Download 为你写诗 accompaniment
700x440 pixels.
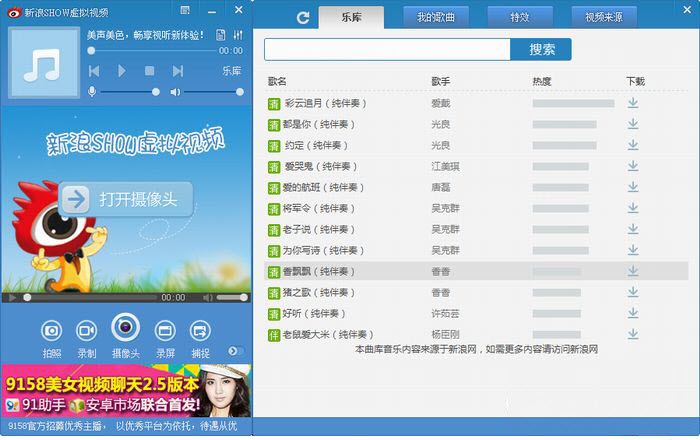pyautogui.click(x=633, y=250)
